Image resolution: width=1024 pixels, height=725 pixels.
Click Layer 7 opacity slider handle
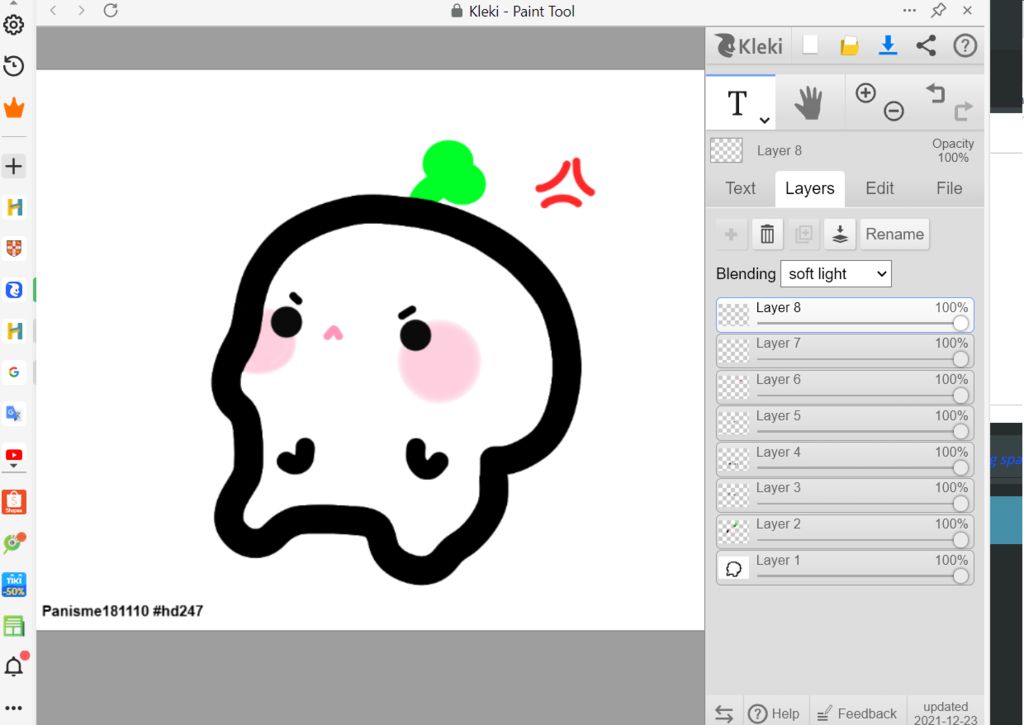coord(960,359)
